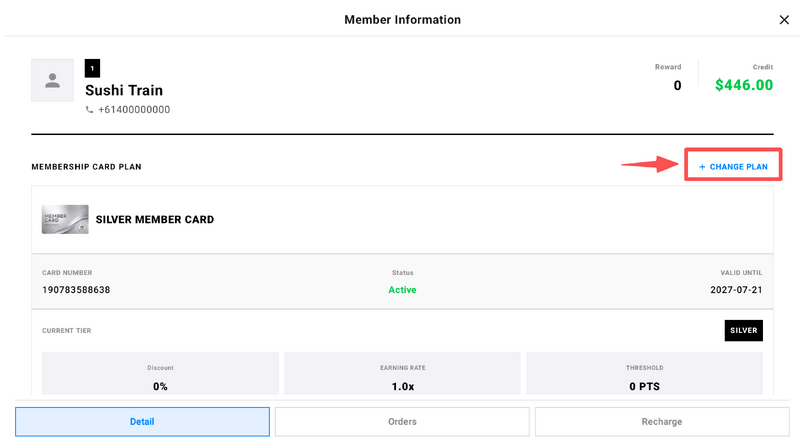Switch to the Orders tab
This screenshot has height=444, width=800.
click(x=402, y=422)
